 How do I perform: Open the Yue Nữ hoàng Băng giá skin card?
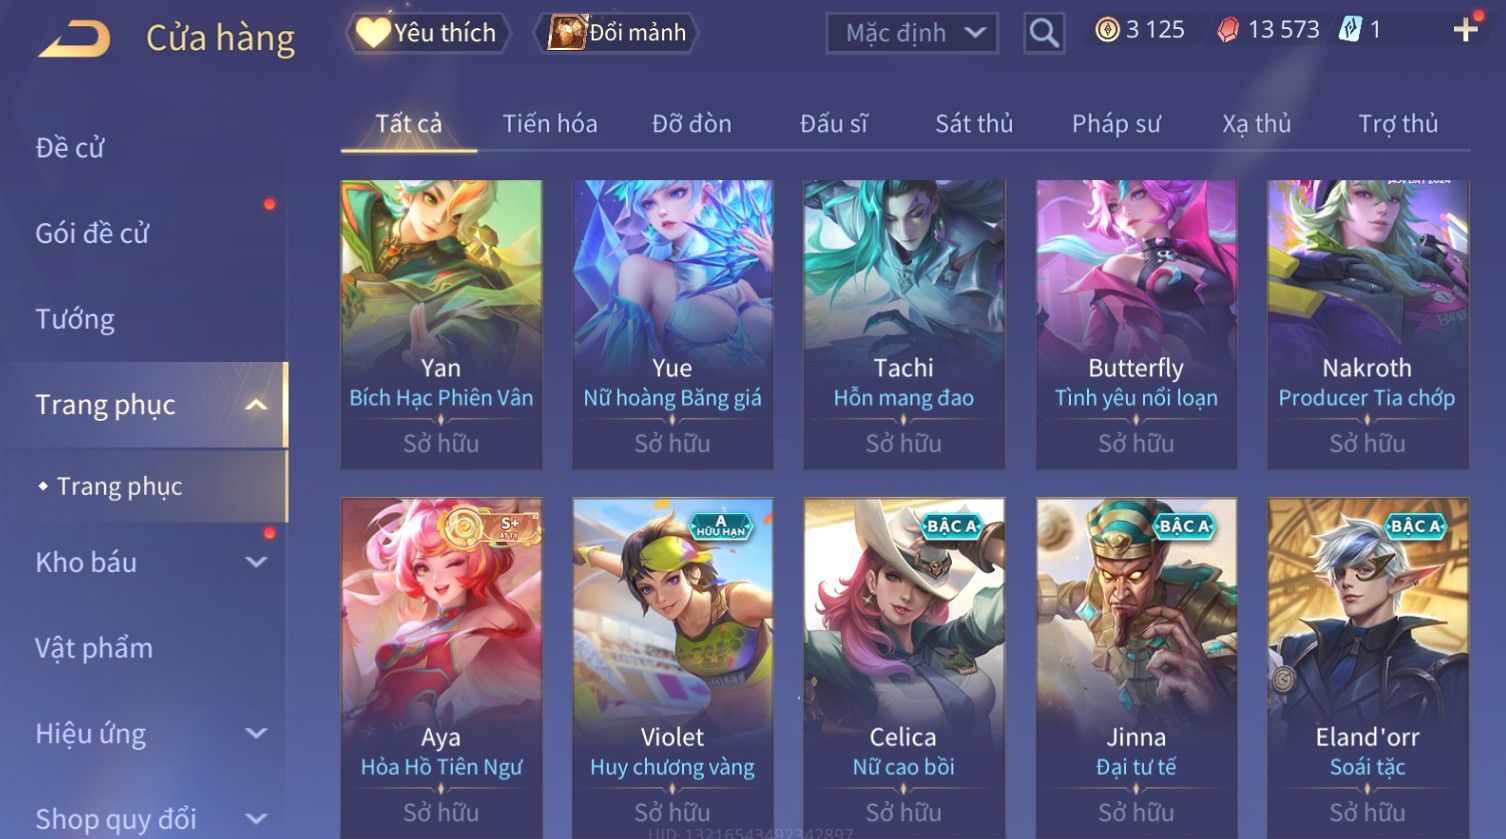[672, 325]
